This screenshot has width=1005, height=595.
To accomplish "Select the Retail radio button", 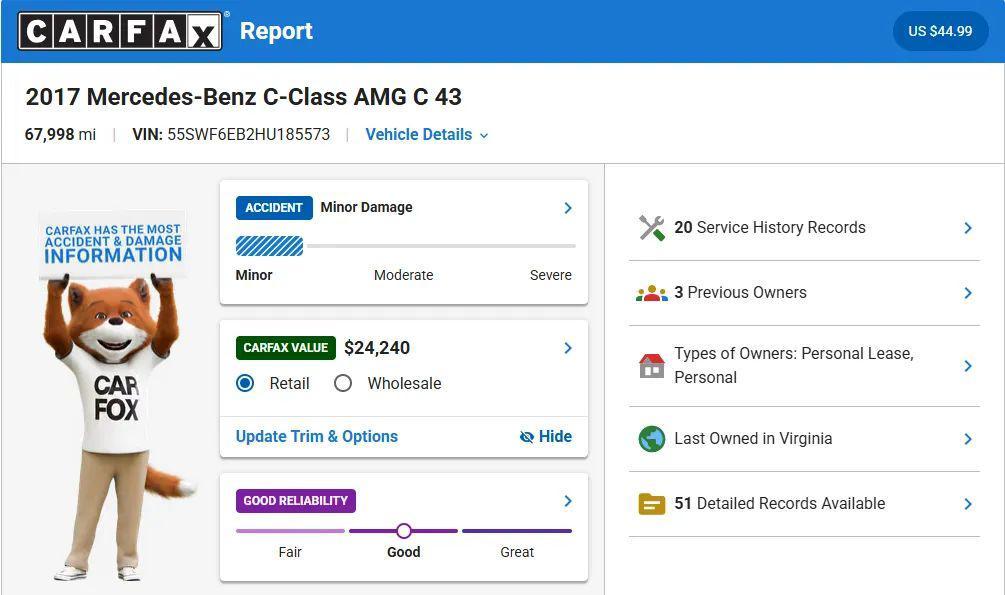I will [x=245, y=383].
